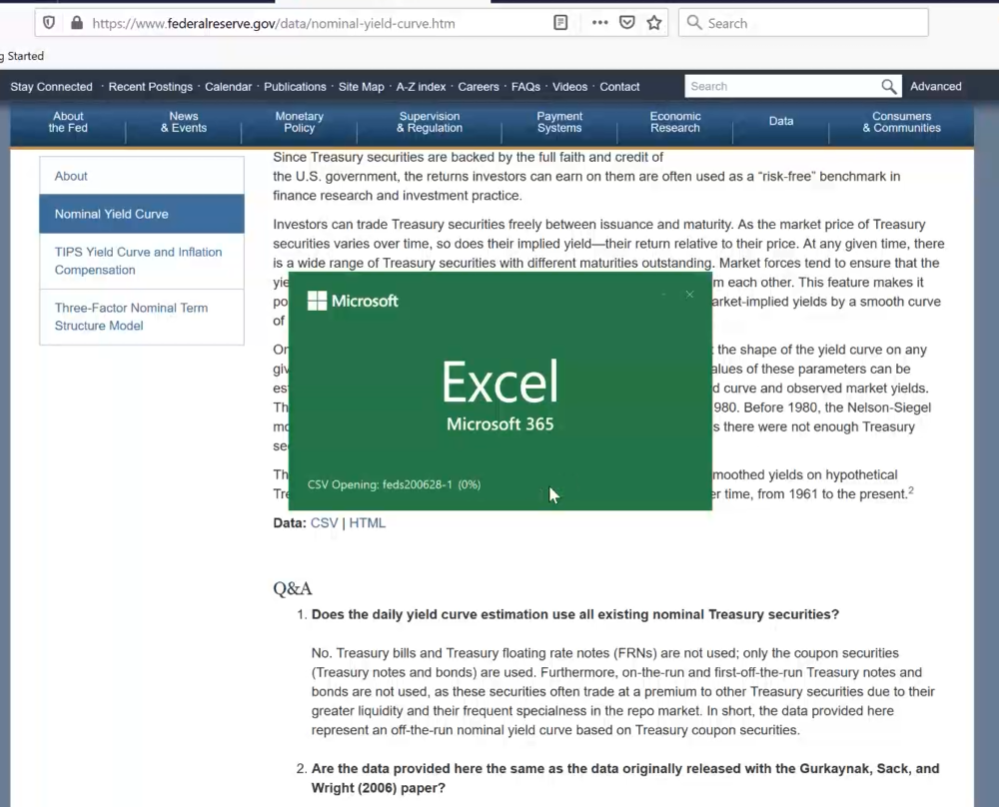Viewport: 999px width, 807px height.
Task: Click inside the browser address bar
Action: 300,22
